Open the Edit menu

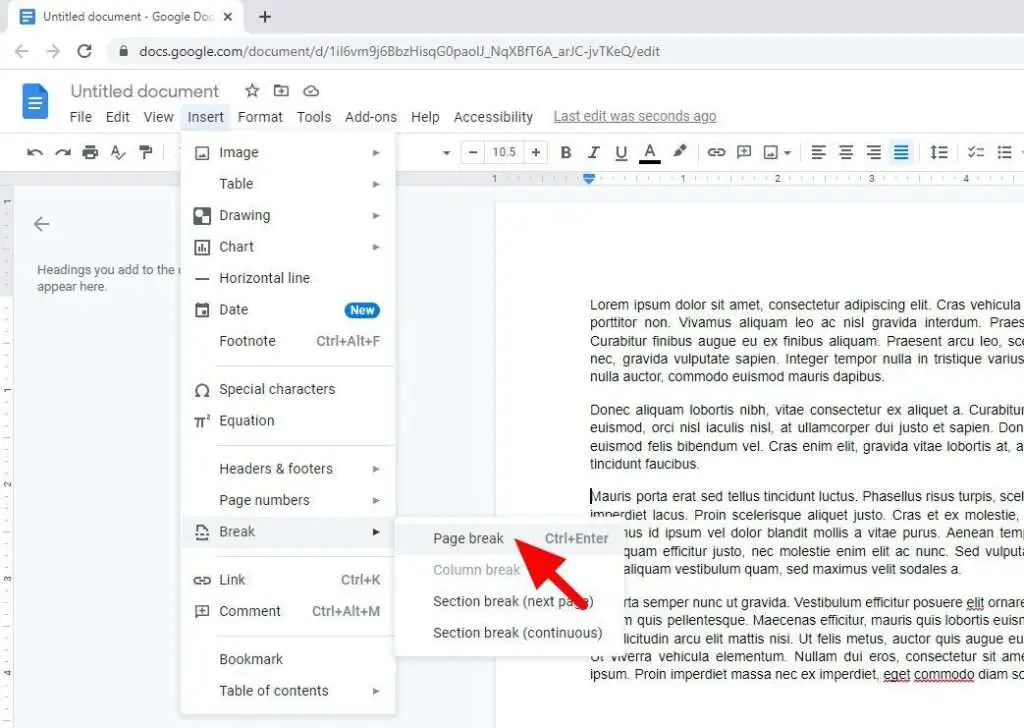coord(118,117)
